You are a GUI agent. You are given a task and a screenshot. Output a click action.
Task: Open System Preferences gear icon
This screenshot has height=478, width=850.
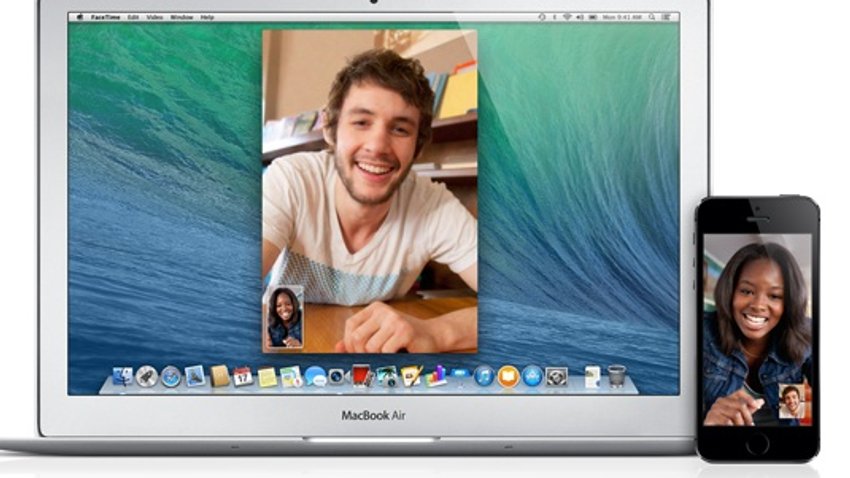tap(556, 377)
